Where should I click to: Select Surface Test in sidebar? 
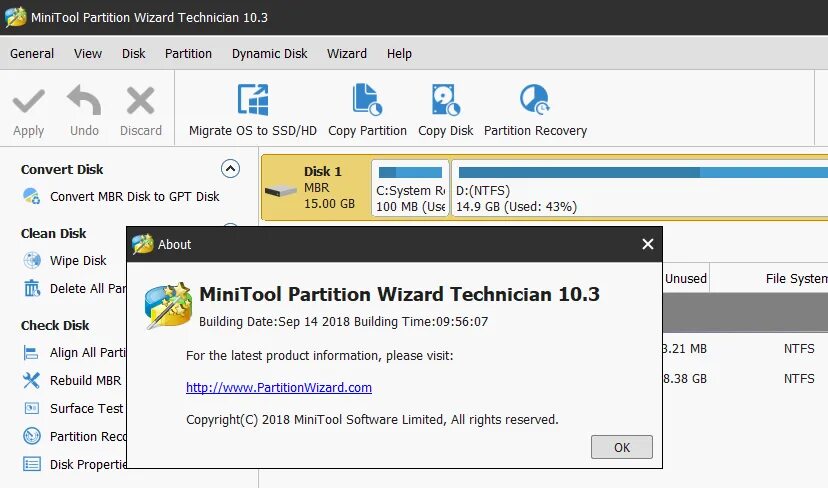pyautogui.click(x=87, y=408)
